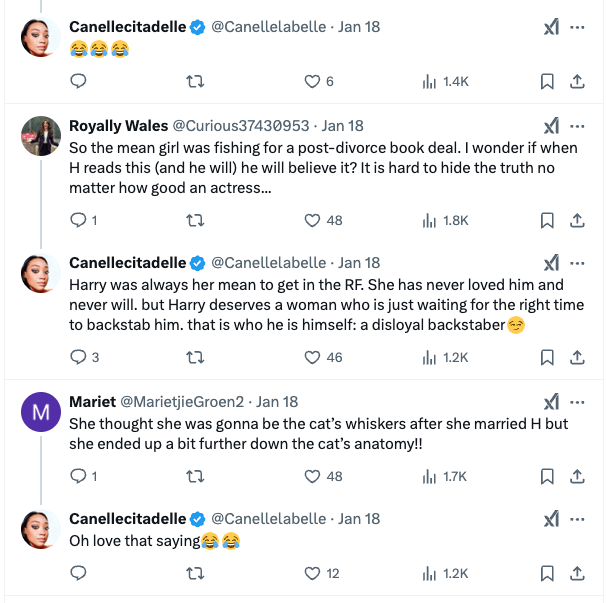Viewport: 606px width, 603px height.
Task: Open Jan 18 timestamp on Mariet's tweet
Action: pyautogui.click(x=277, y=402)
